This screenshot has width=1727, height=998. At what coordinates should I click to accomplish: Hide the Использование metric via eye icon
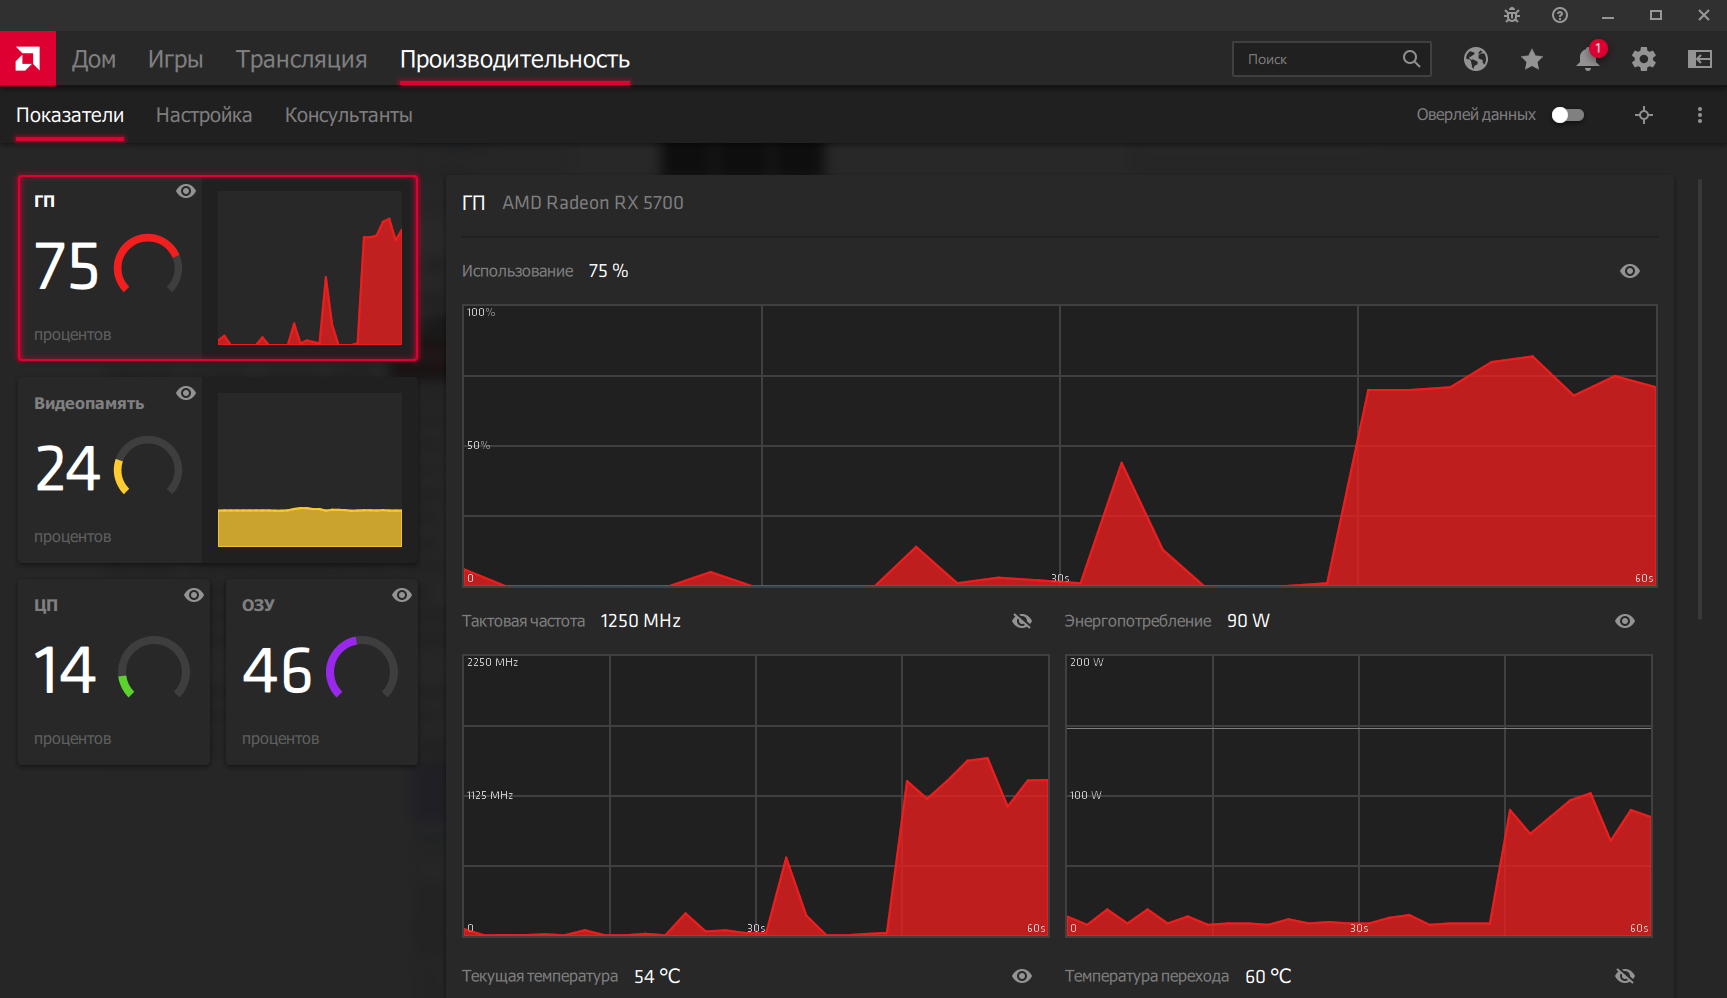pos(1630,271)
